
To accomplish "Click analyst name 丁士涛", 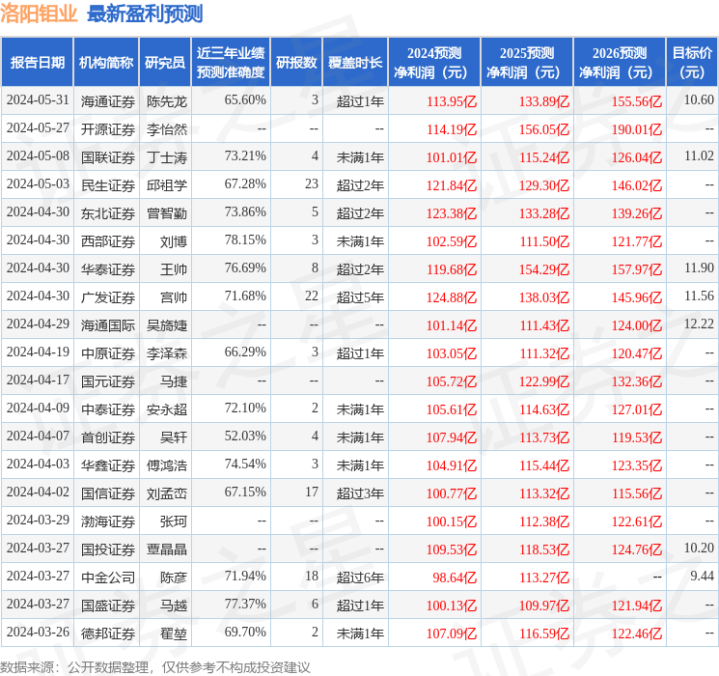I will click(x=167, y=157).
